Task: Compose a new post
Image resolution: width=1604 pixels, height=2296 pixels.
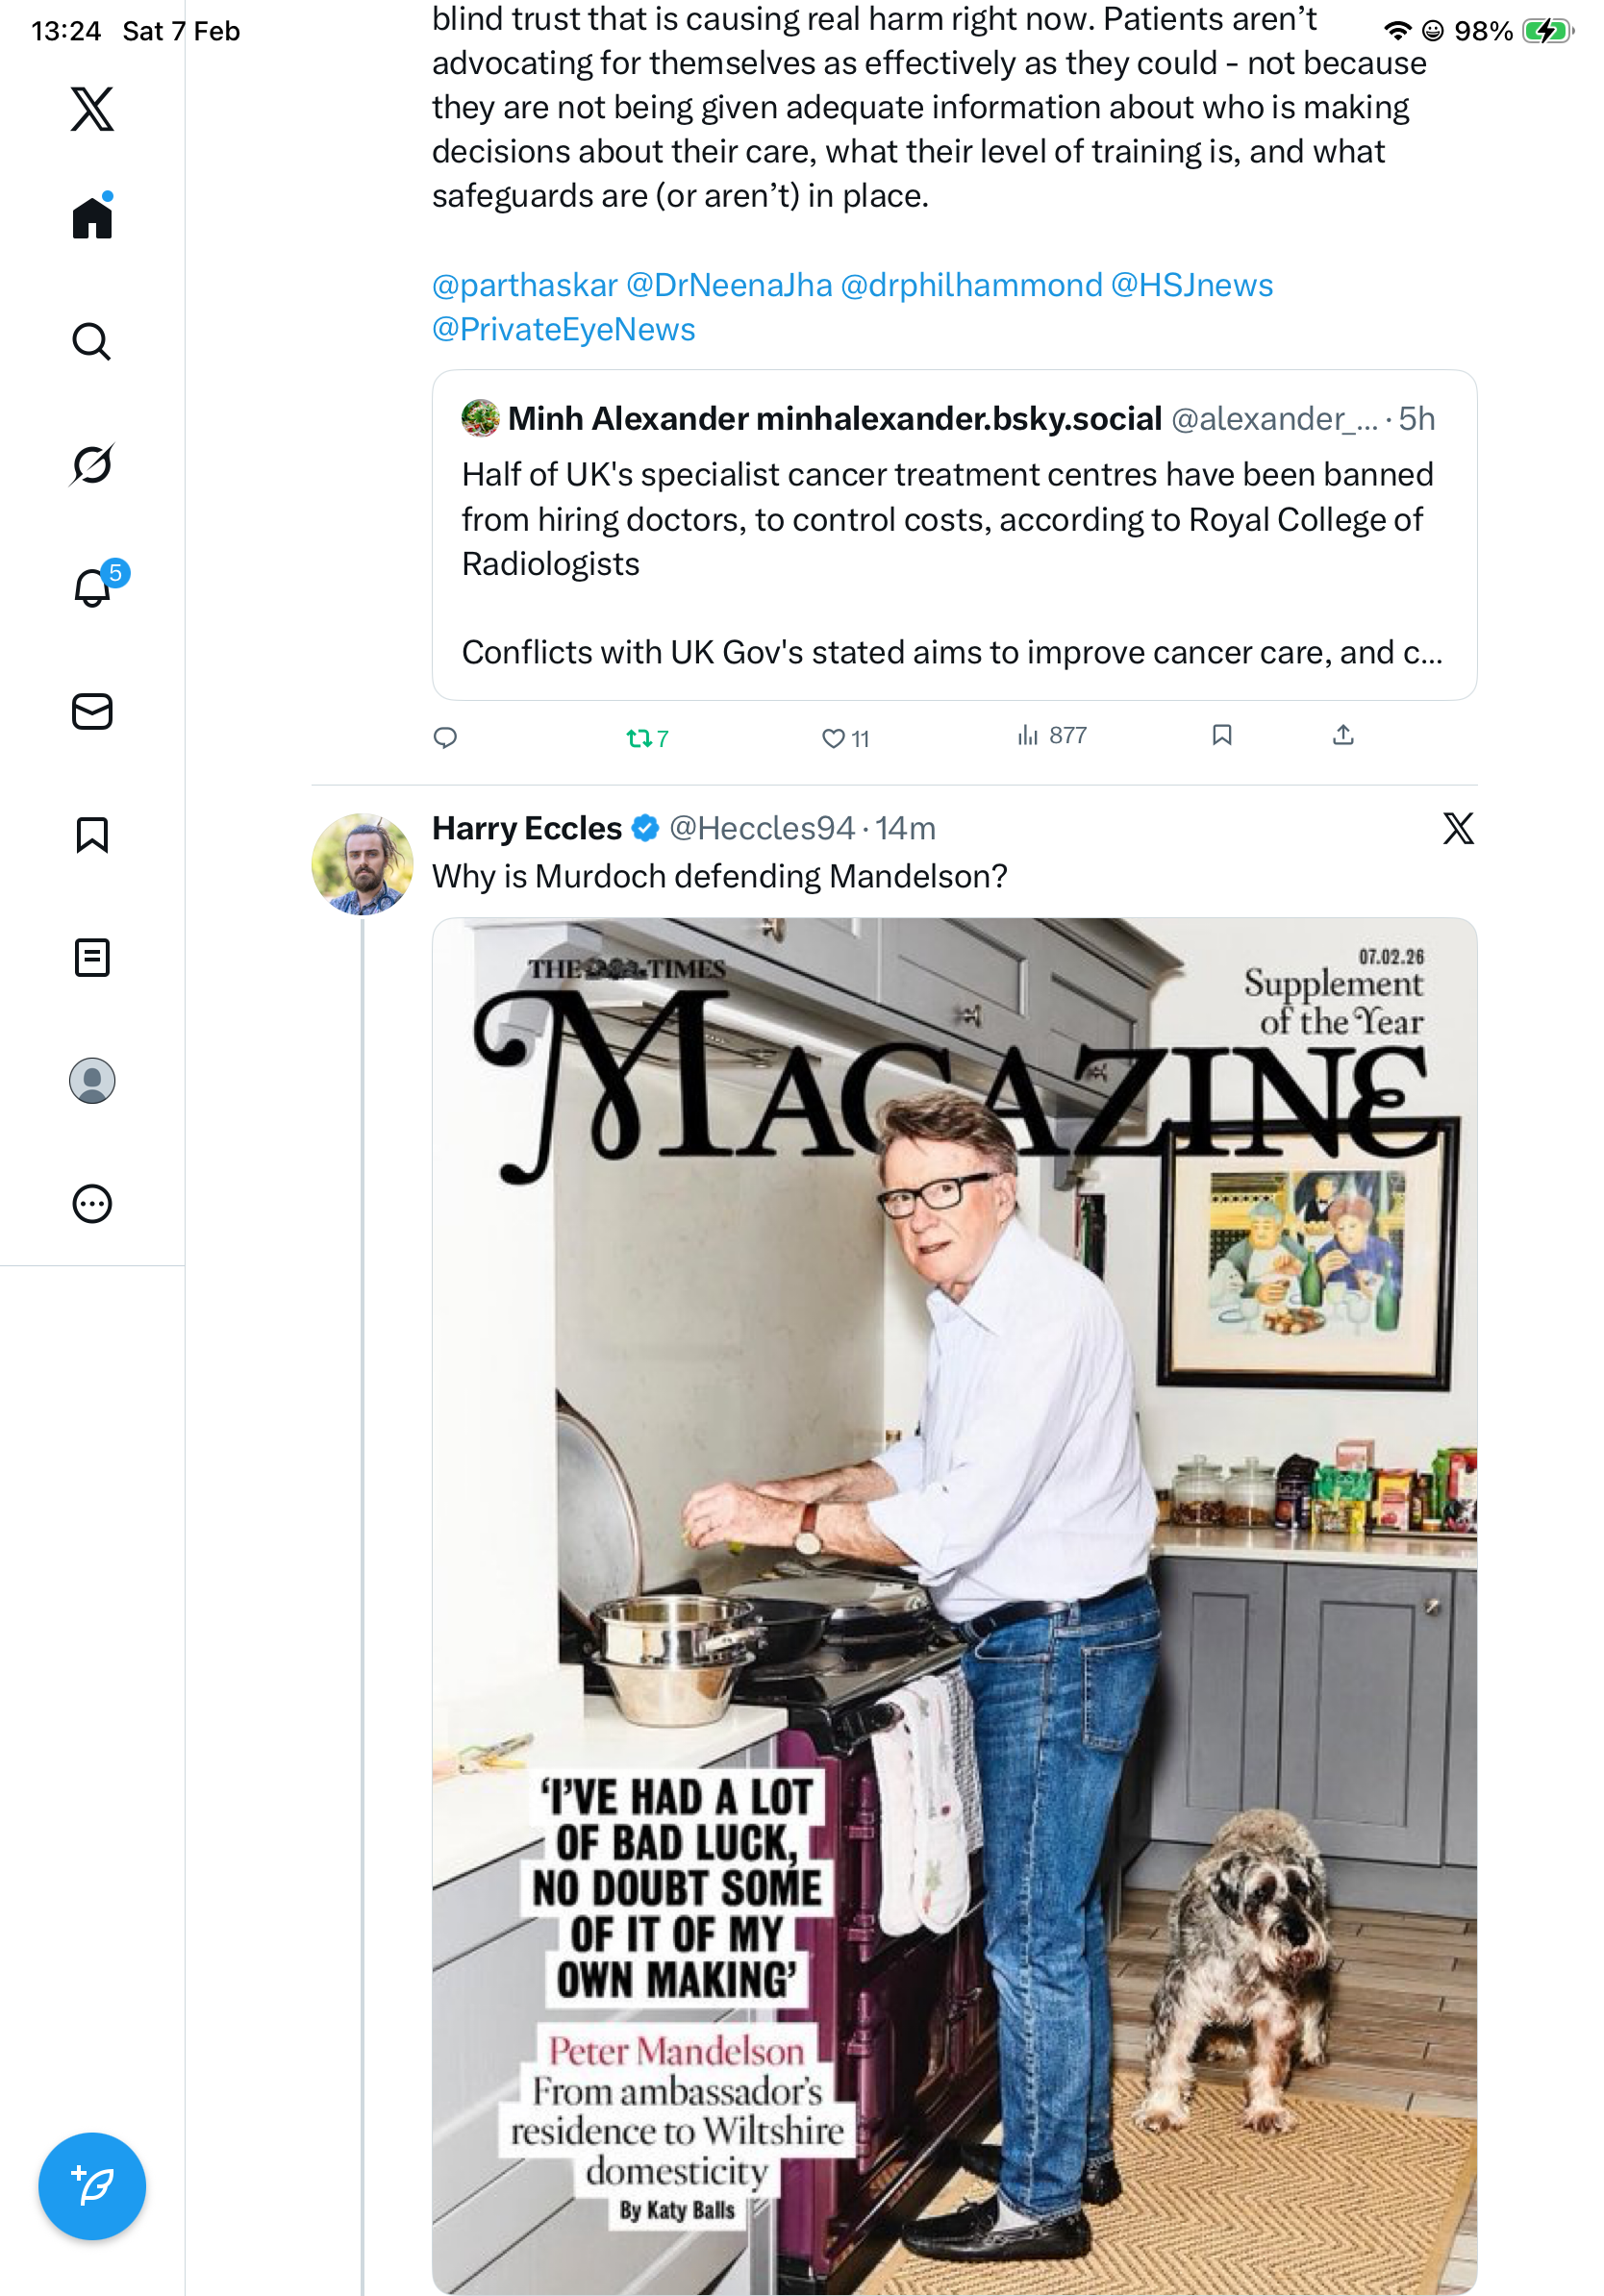Action: pyautogui.click(x=92, y=2185)
